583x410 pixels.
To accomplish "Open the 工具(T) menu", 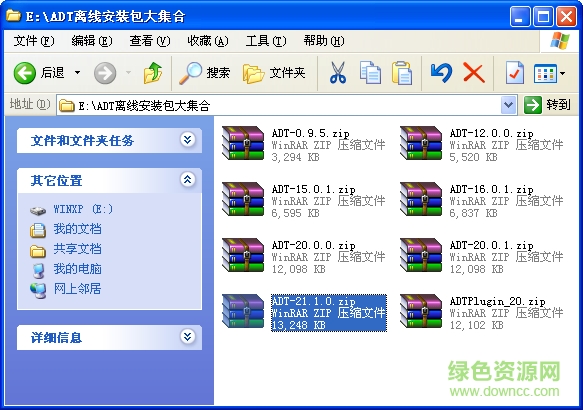I will 266,41.
